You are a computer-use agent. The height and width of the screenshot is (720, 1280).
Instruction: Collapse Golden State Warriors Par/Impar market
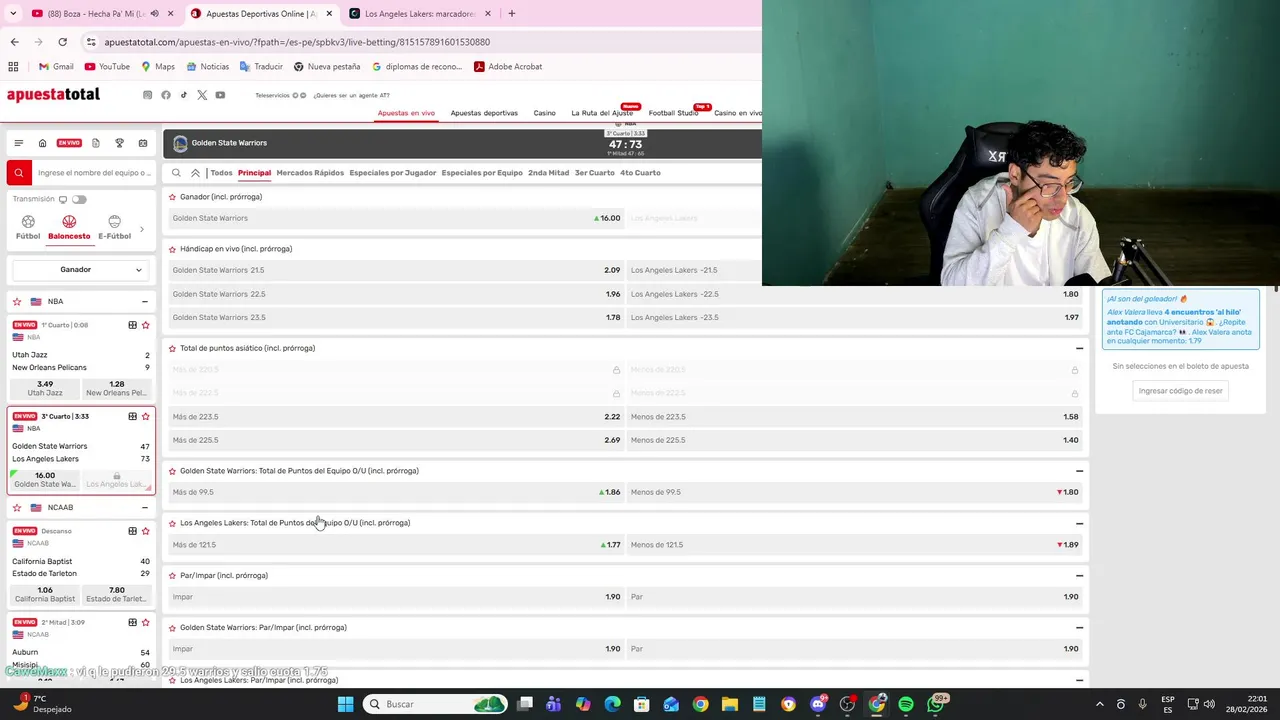click(x=1079, y=628)
